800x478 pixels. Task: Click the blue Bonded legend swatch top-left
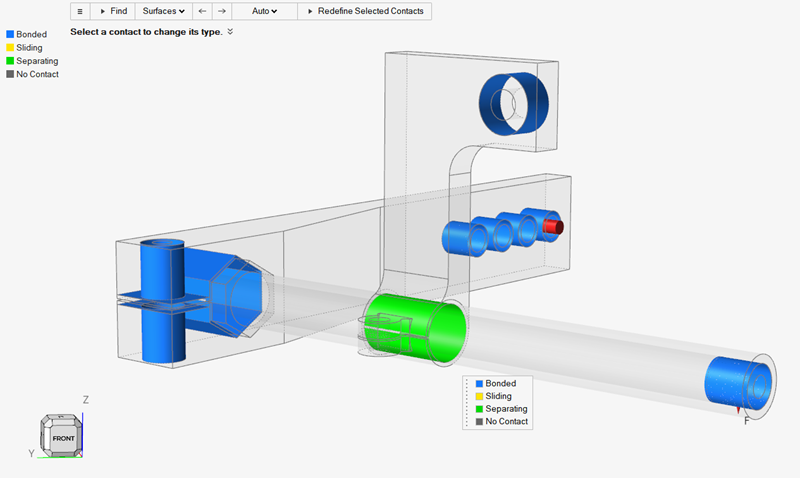[10, 34]
